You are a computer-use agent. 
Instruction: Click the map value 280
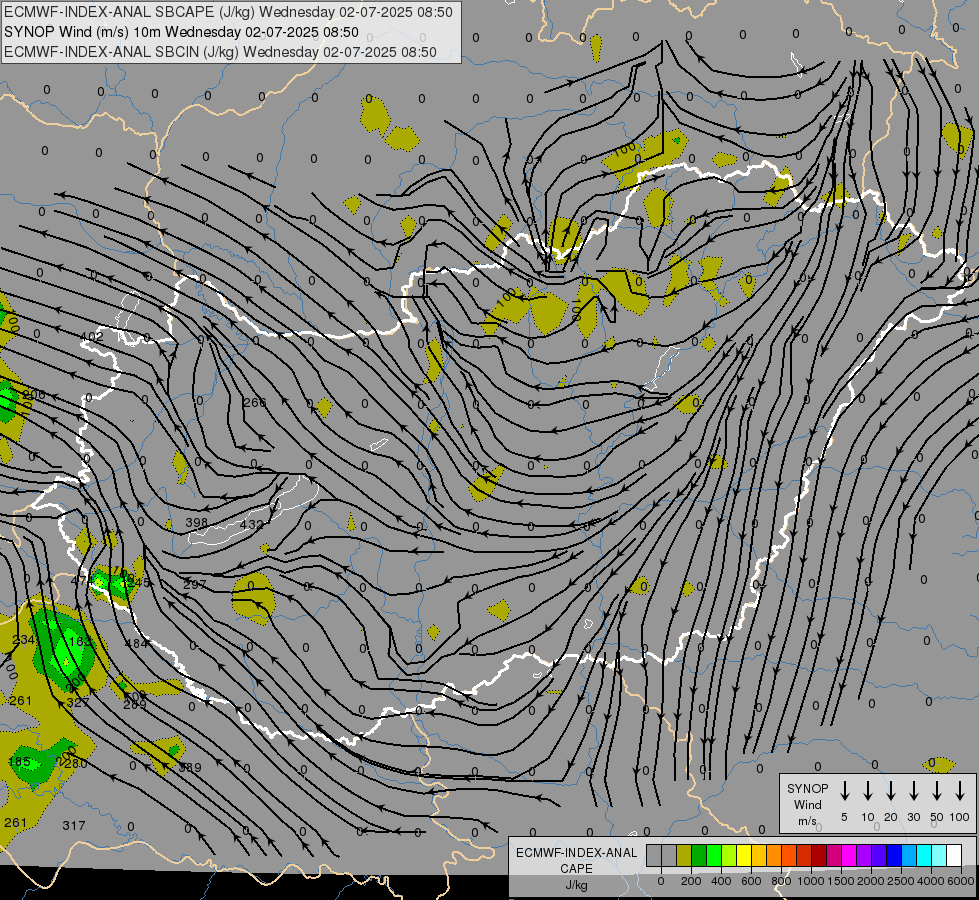point(76,763)
